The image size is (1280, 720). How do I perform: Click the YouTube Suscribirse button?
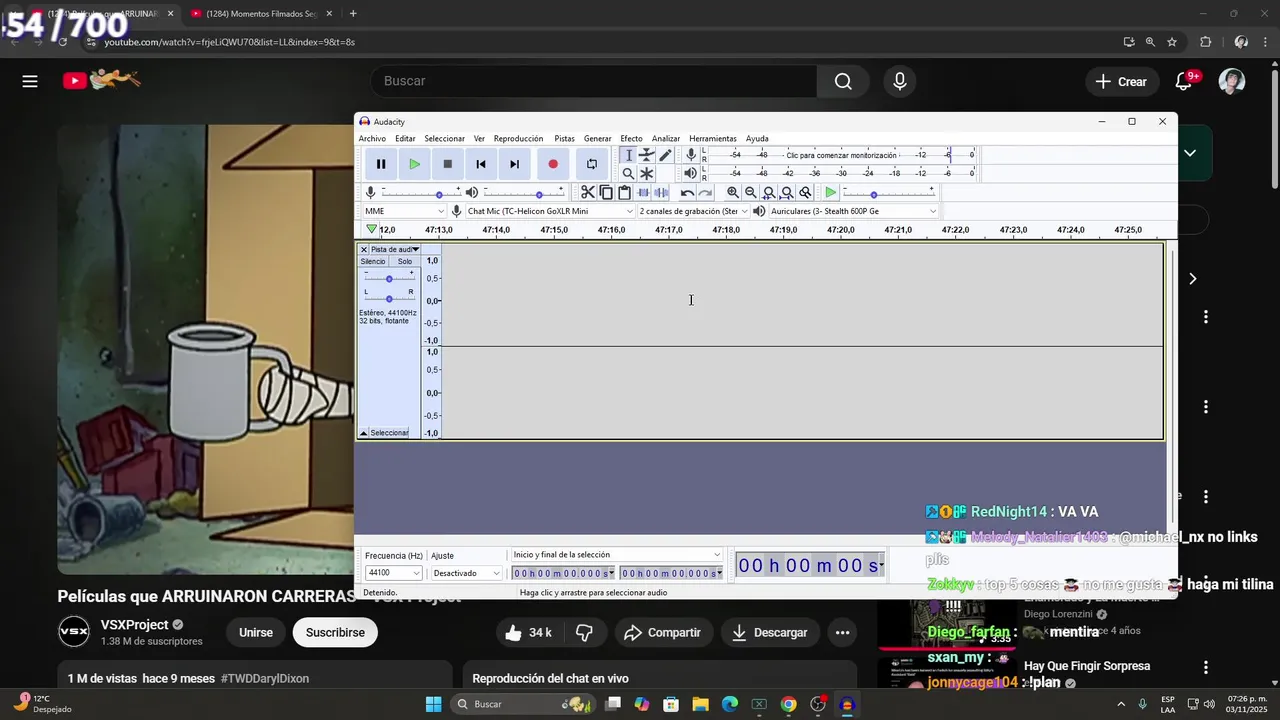[335, 632]
